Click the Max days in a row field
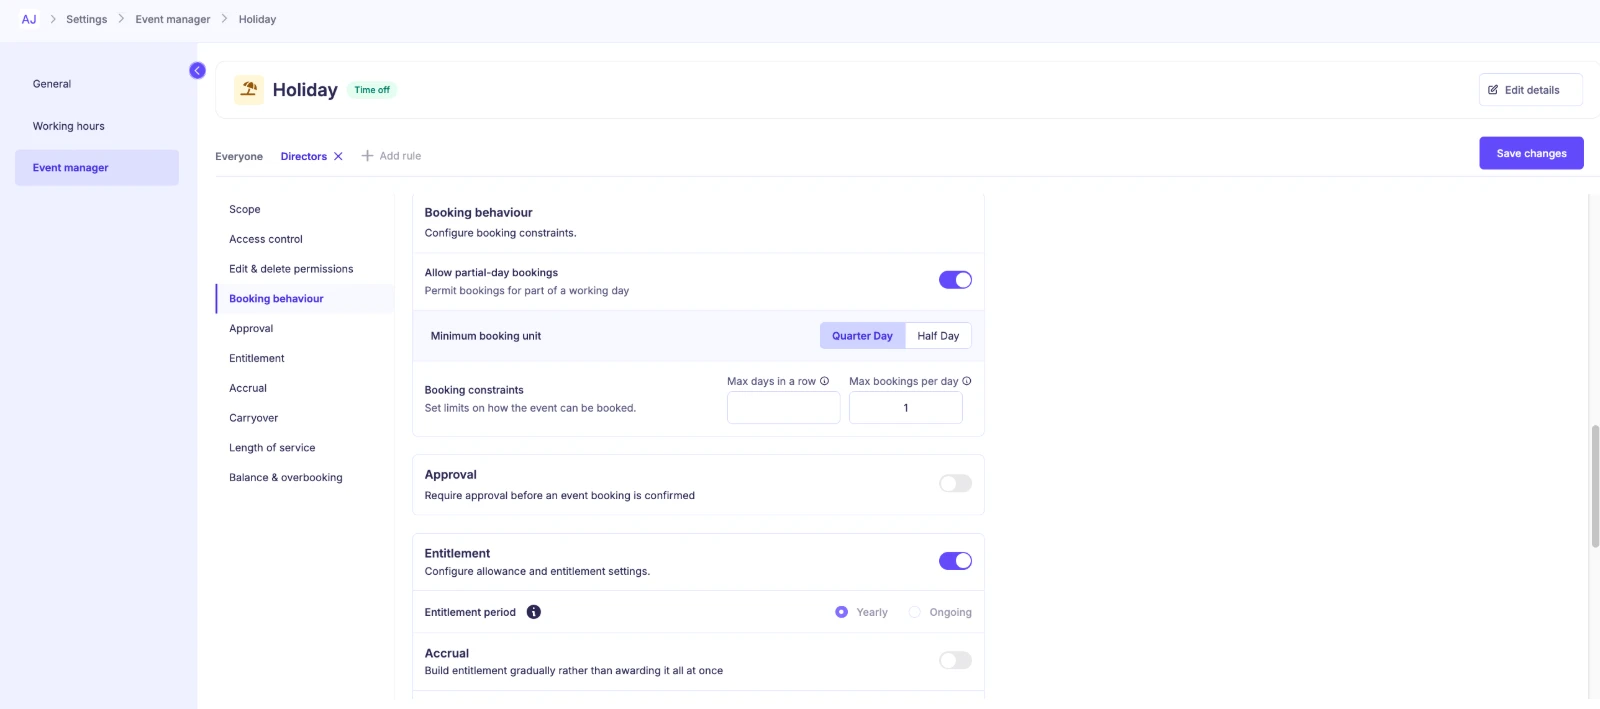This screenshot has height=709, width=1600. [x=784, y=408]
